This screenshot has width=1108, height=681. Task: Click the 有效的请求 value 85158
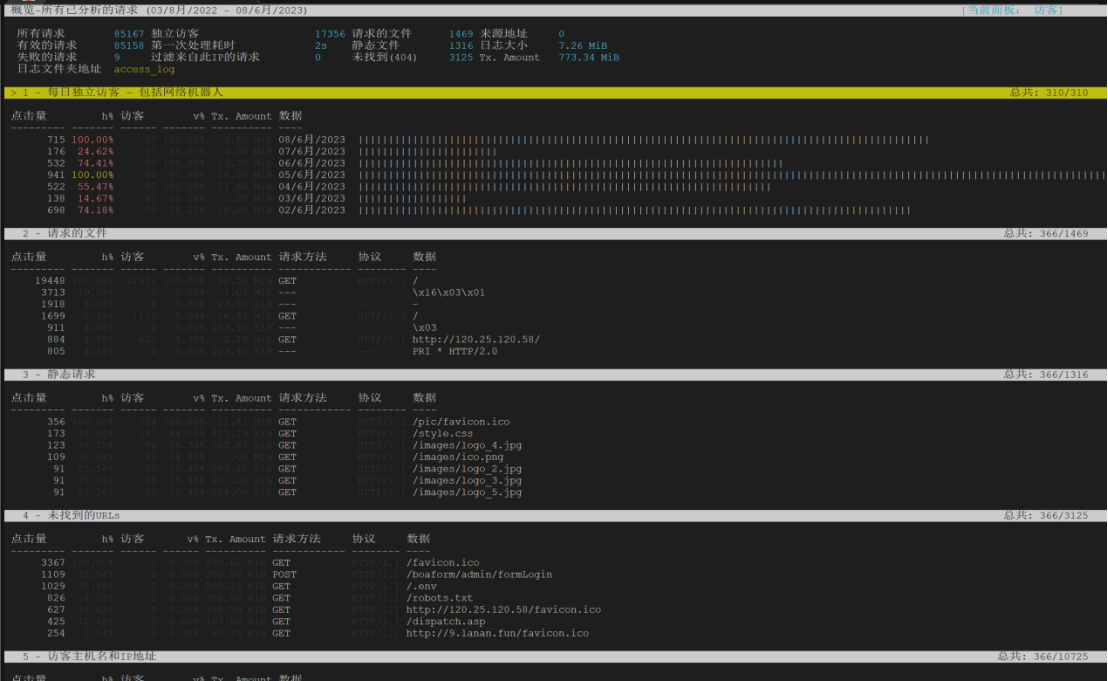(129, 45)
